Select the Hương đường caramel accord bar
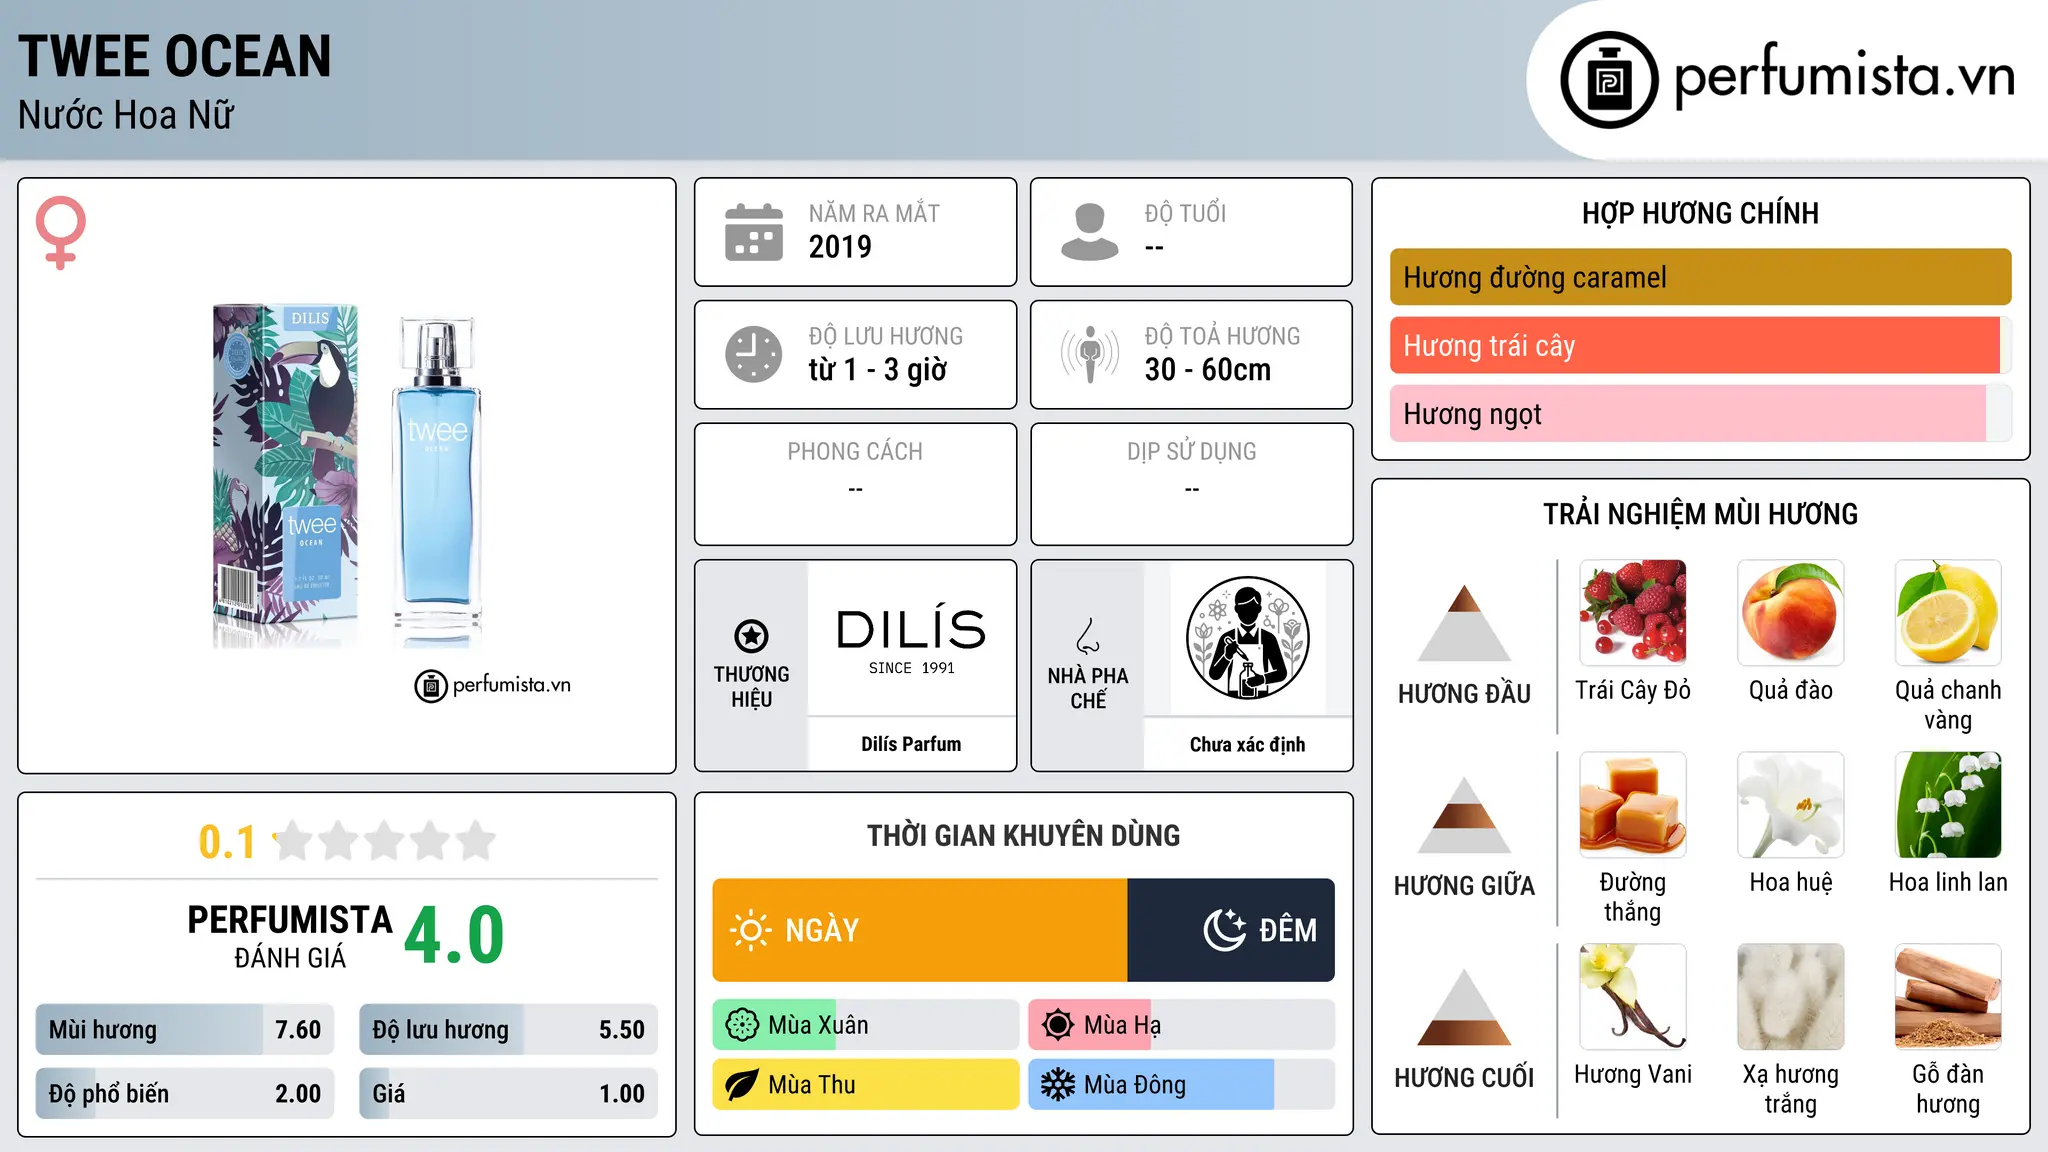The width and height of the screenshot is (2048, 1152). click(1700, 277)
